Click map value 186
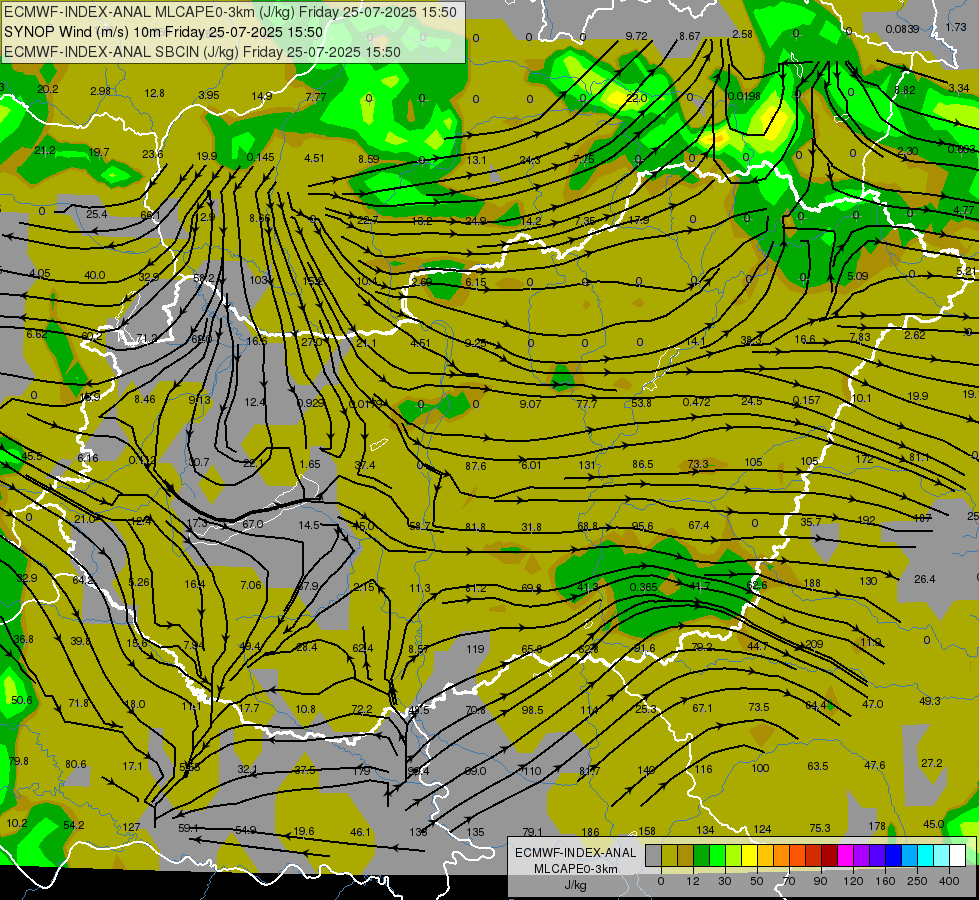979x900 pixels. pos(590,832)
